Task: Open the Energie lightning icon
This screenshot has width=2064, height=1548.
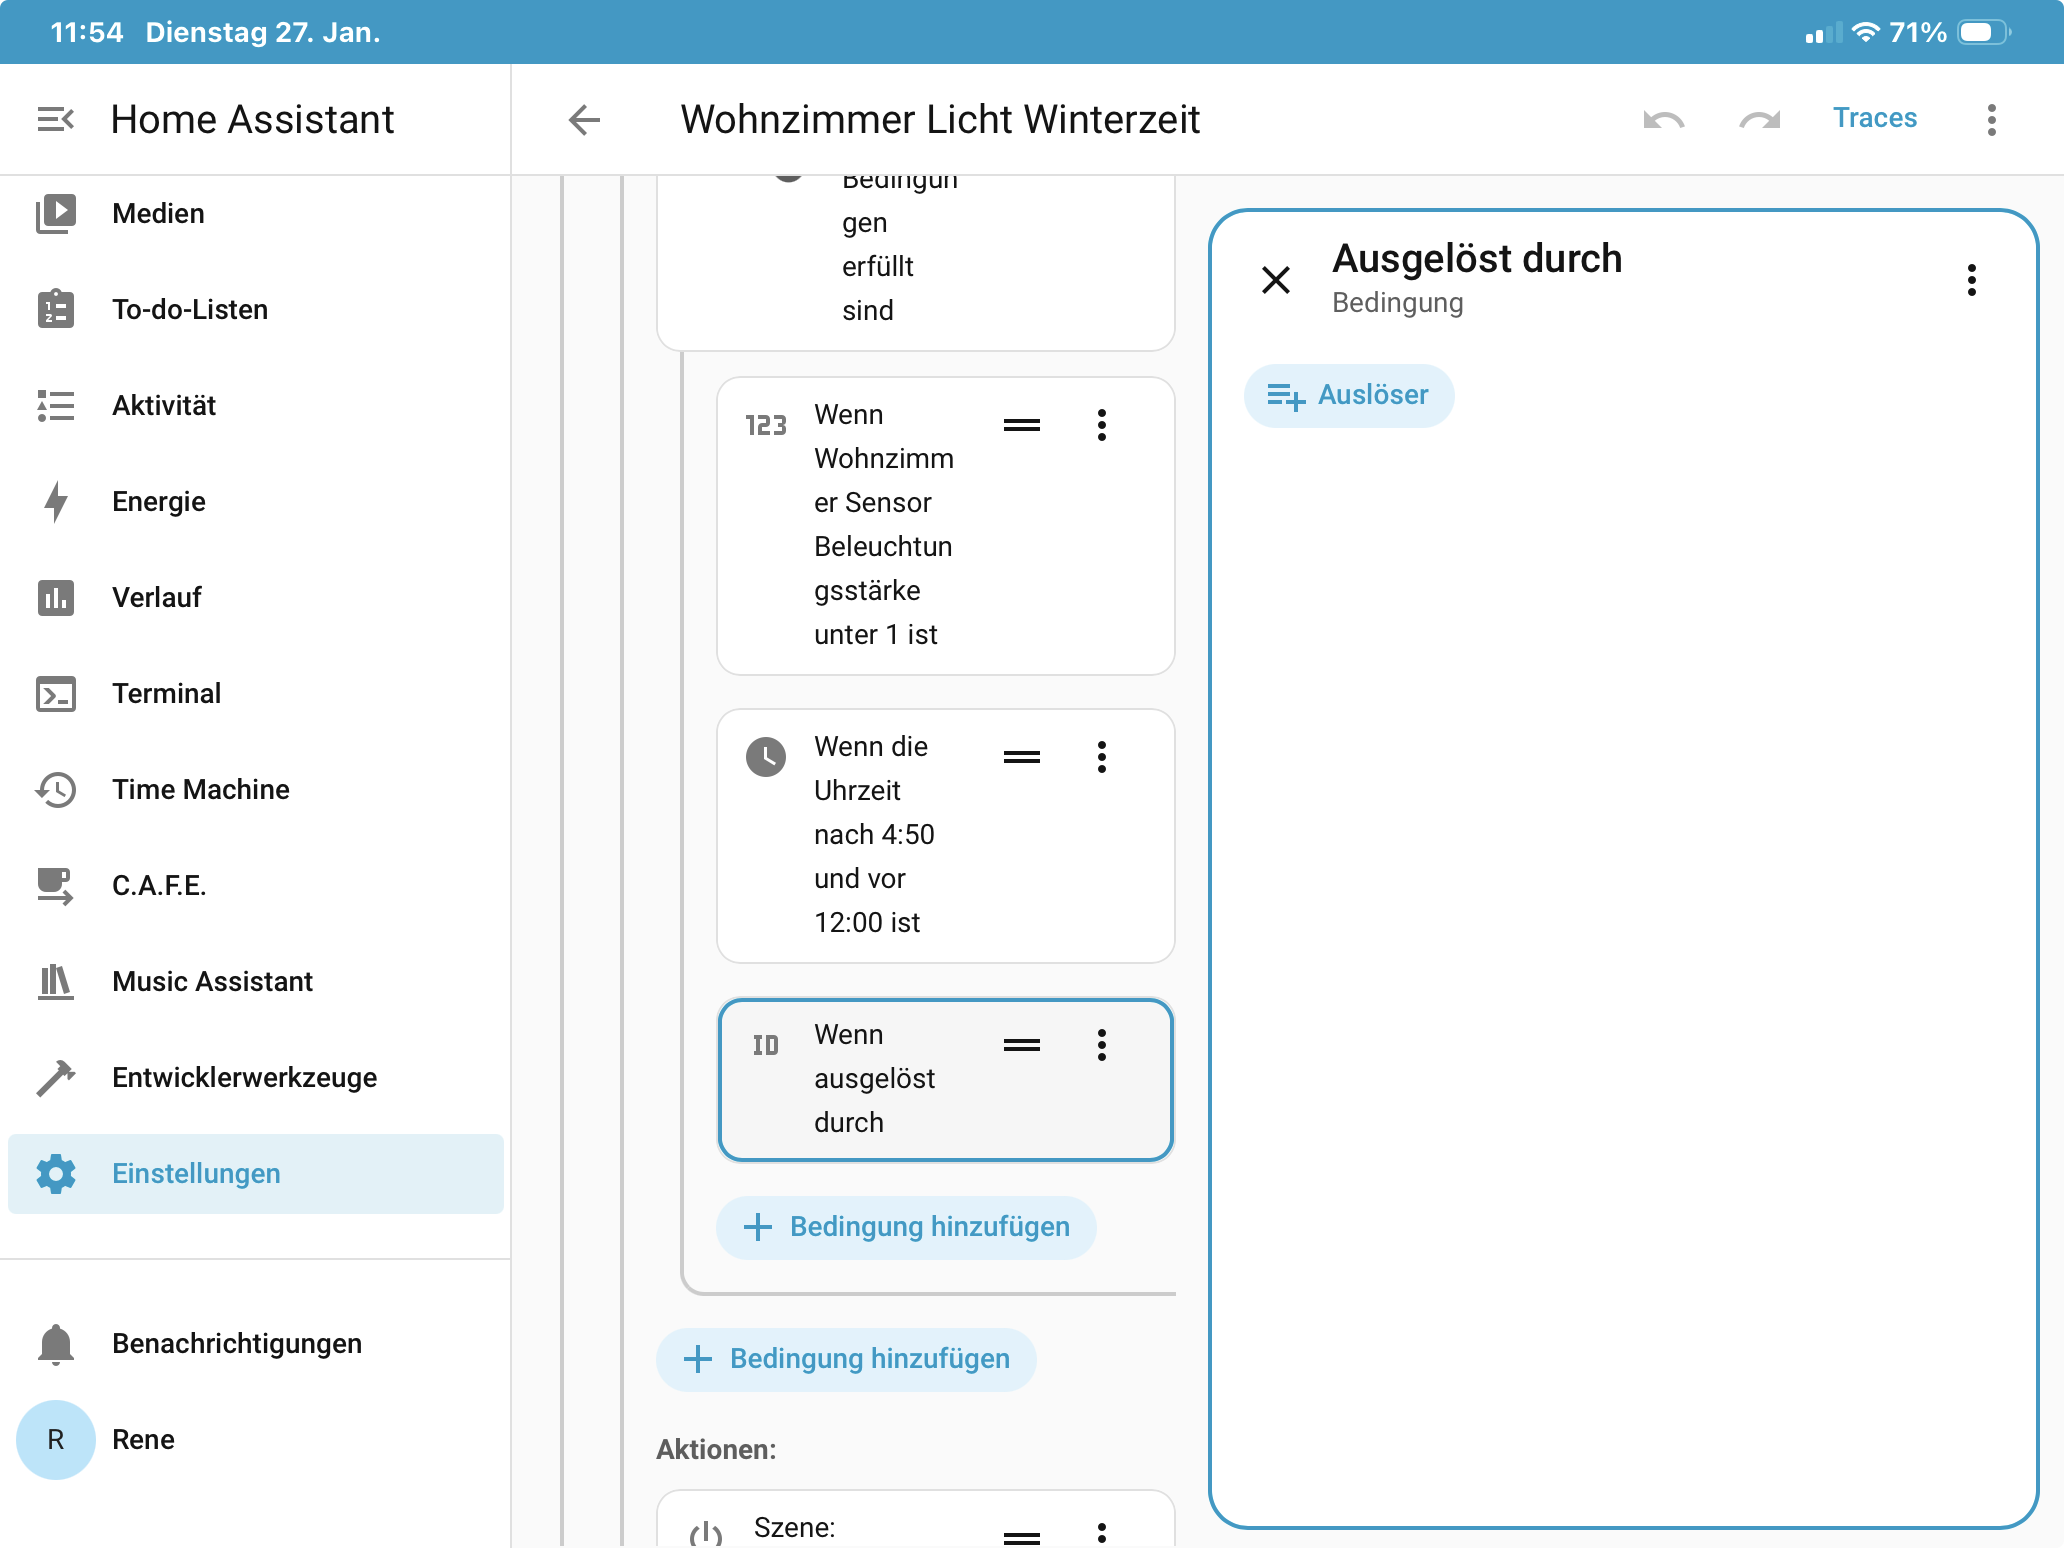Action: (56, 502)
